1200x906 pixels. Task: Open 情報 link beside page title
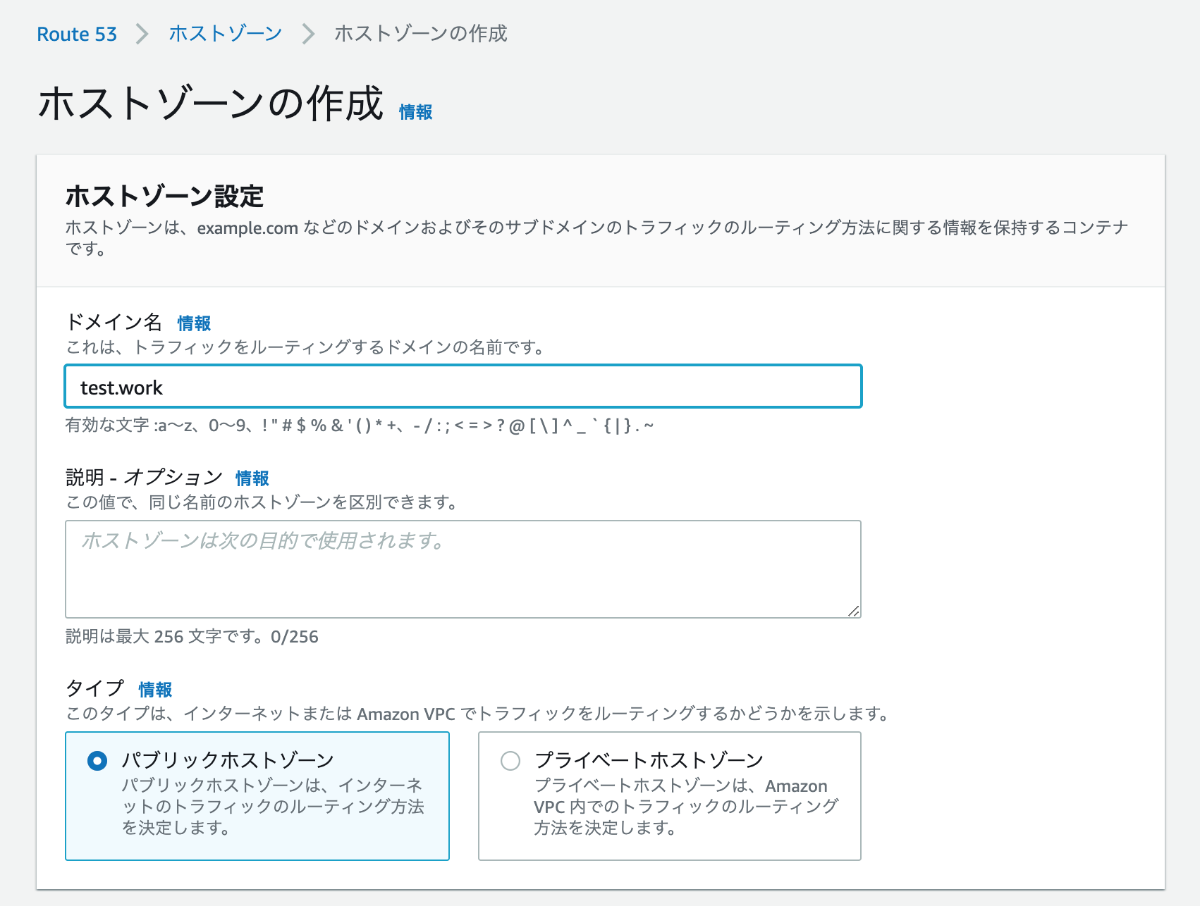pos(416,112)
